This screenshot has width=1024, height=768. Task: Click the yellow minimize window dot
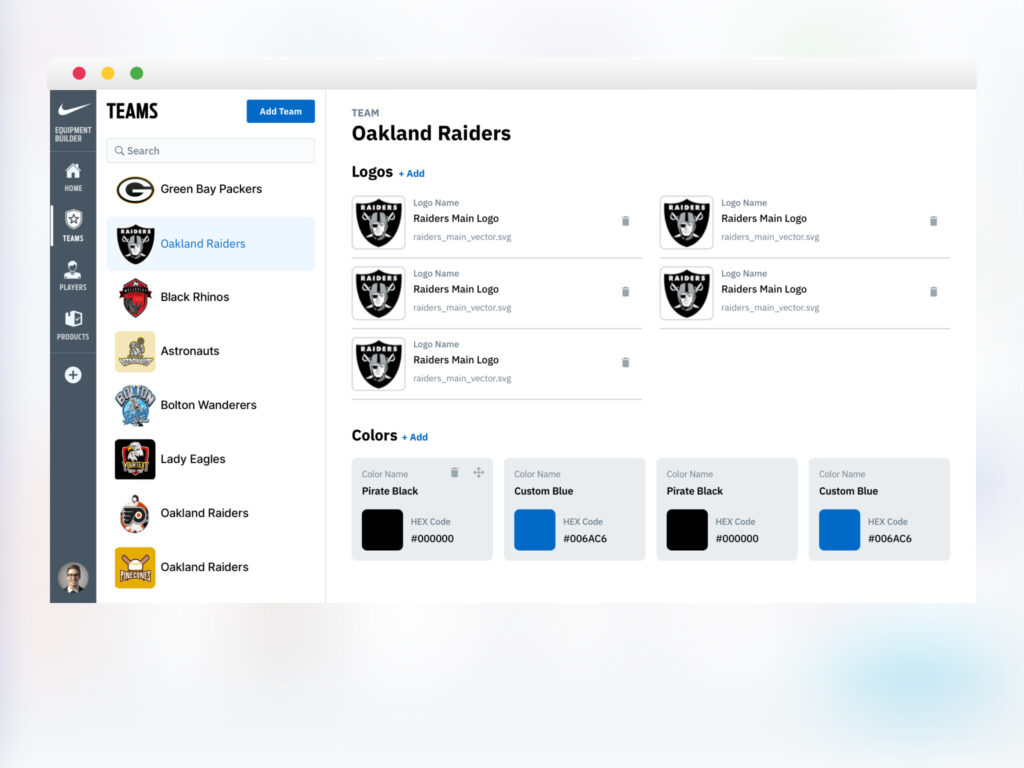point(108,73)
